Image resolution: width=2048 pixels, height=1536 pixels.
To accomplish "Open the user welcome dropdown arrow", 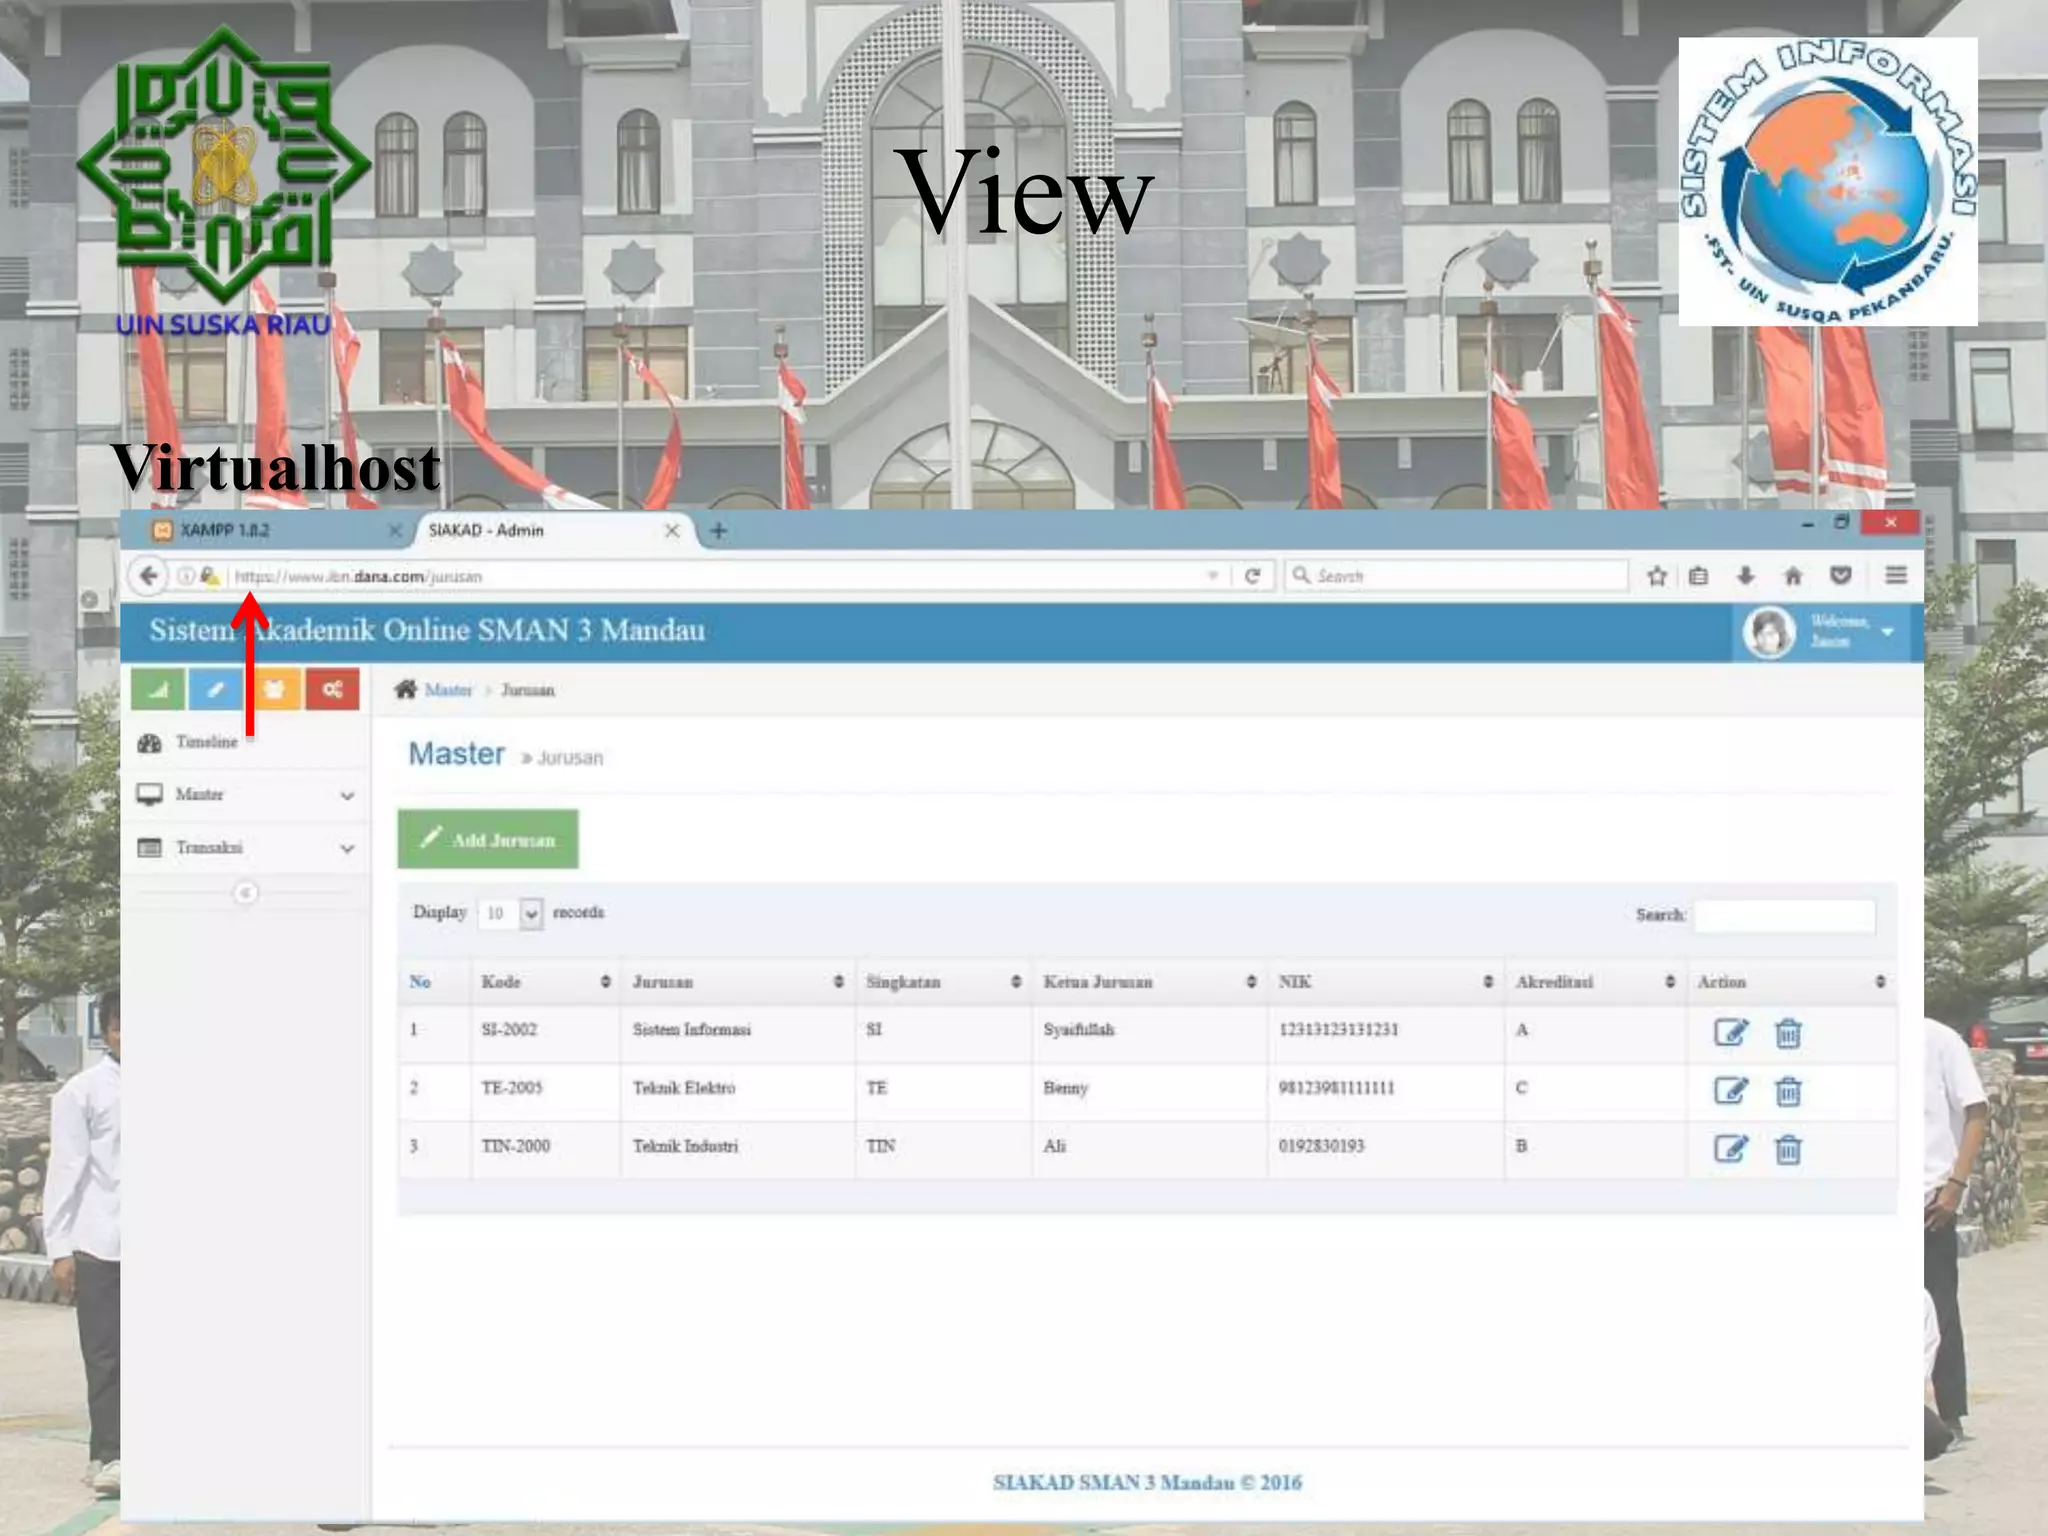I will point(1888,632).
